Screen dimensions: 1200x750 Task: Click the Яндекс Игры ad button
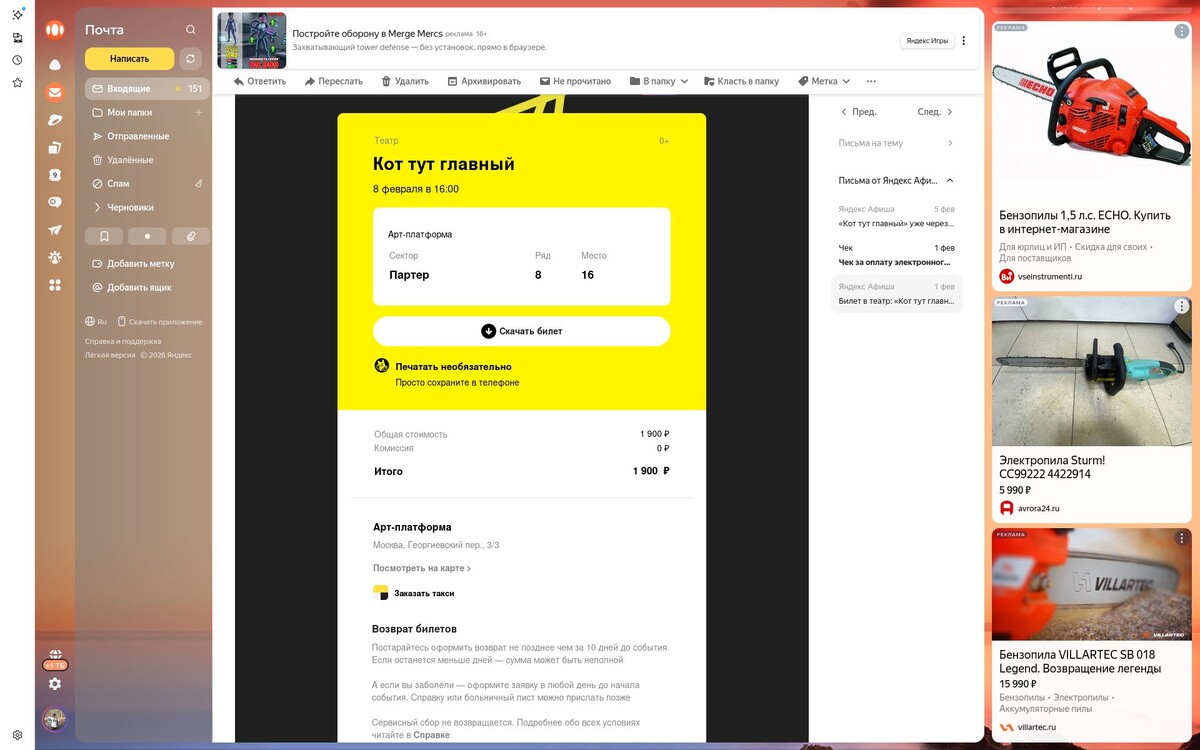coord(926,41)
